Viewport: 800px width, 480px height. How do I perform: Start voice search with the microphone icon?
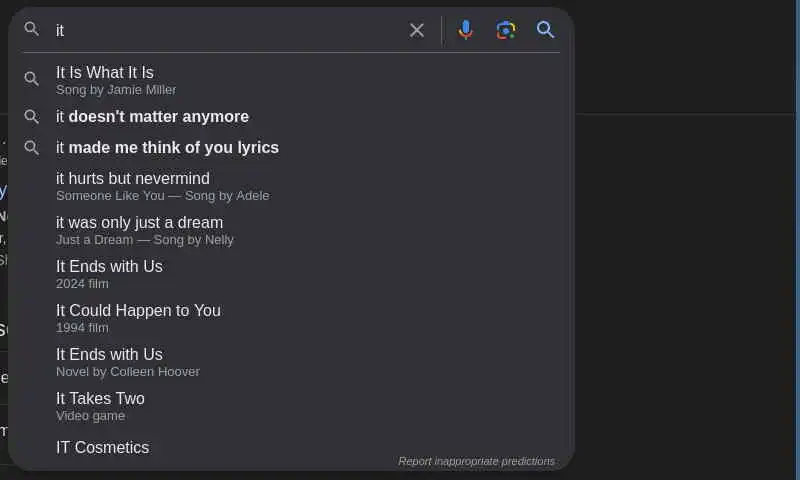(465, 30)
